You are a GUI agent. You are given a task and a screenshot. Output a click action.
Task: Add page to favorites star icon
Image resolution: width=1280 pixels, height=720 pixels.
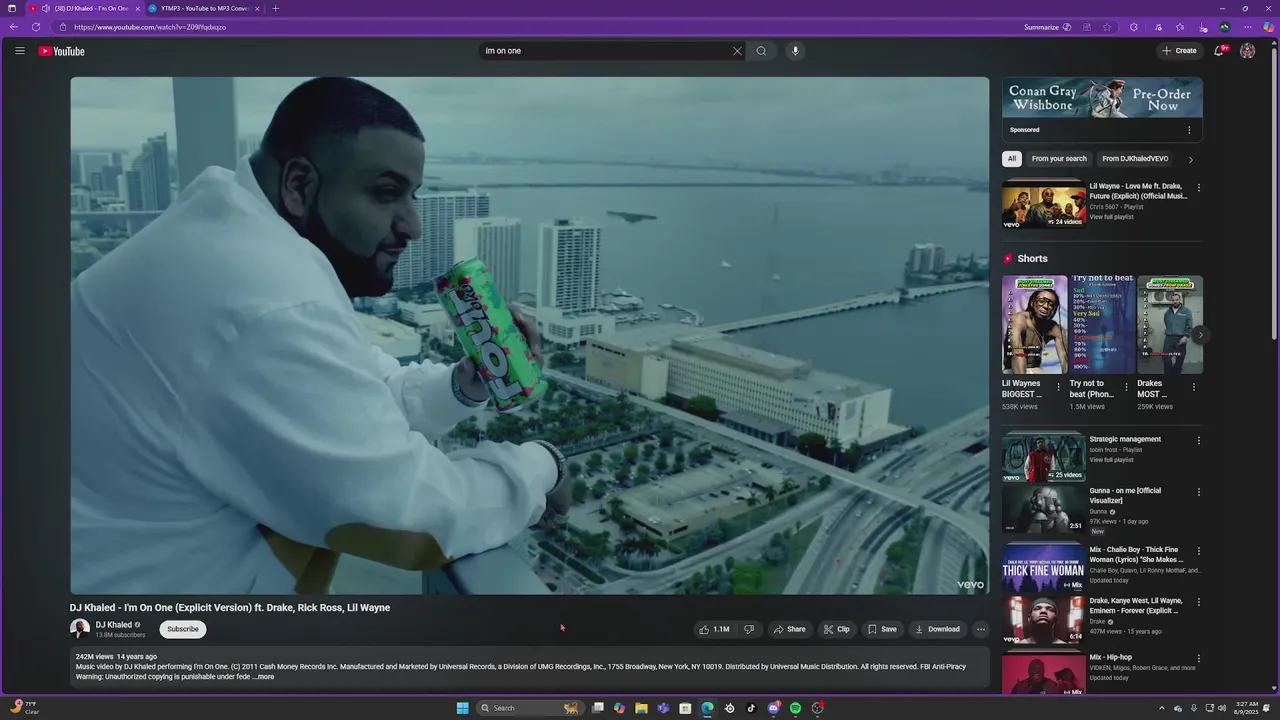[x=1107, y=27]
